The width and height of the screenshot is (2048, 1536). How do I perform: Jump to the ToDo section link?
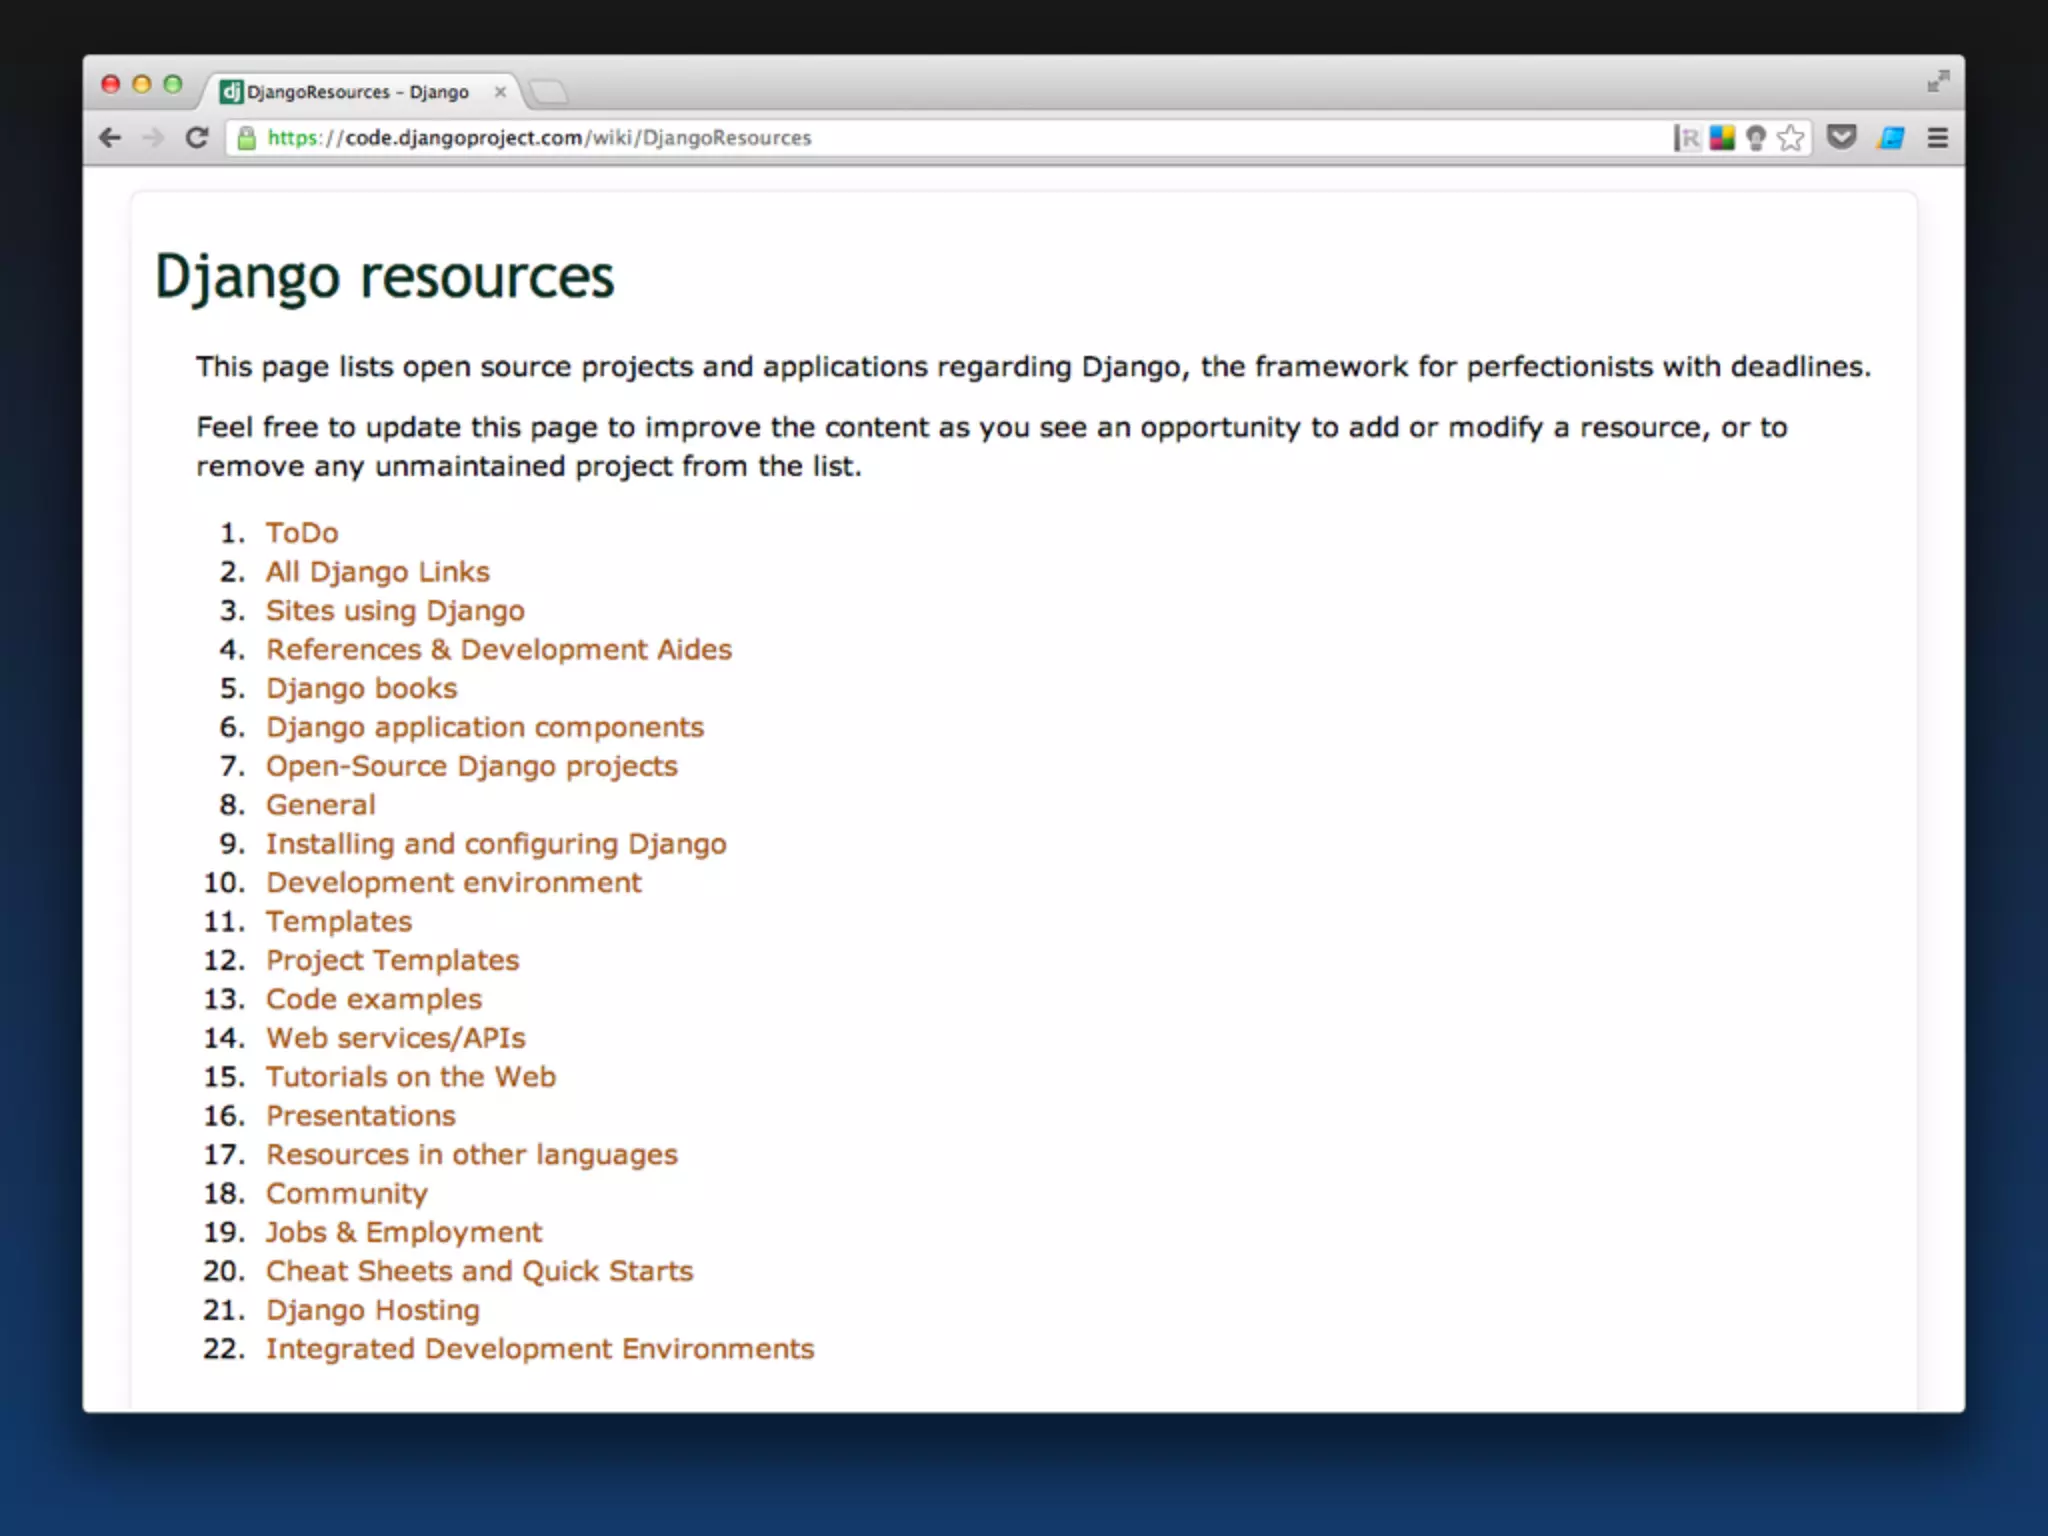pyautogui.click(x=302, y=533)
